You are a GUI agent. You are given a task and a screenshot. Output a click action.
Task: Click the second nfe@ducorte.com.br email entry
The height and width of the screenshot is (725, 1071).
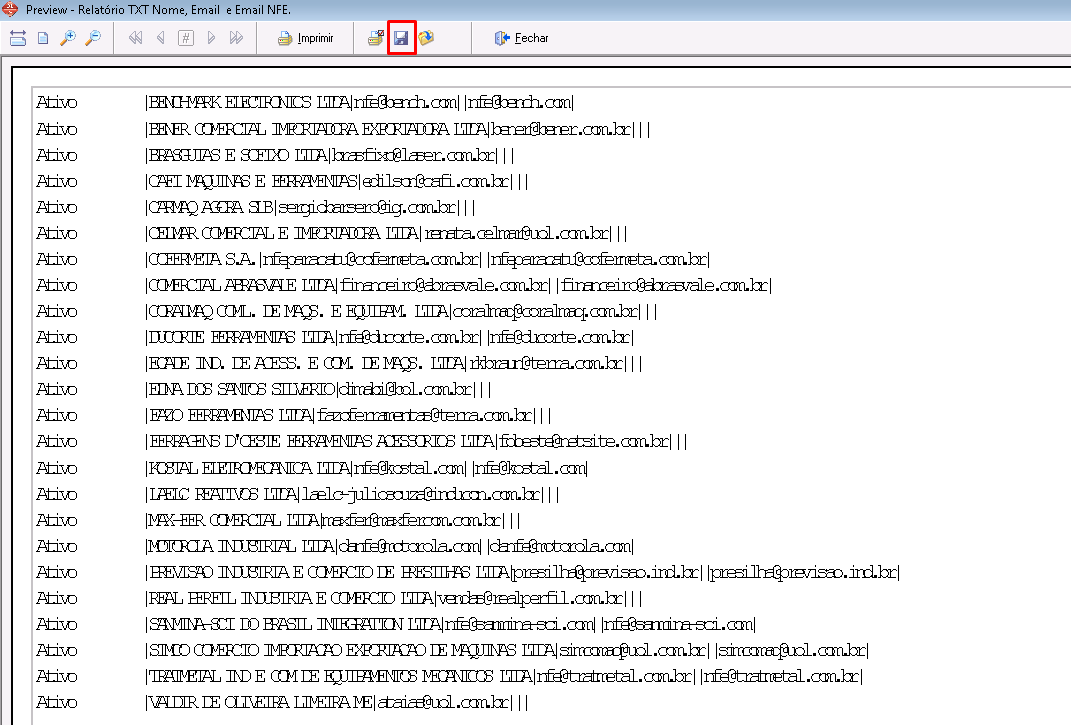coord(560,337)
